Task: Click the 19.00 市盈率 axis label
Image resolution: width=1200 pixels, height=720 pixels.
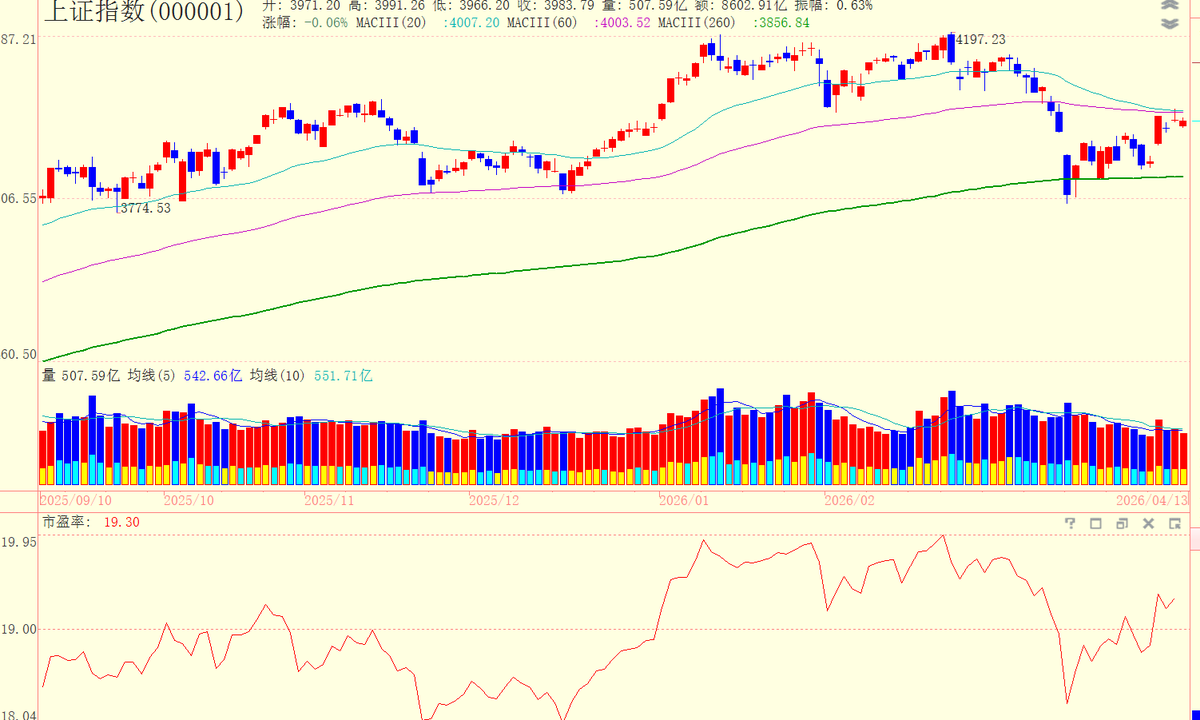Action: pyautogui.click(x=19, y=629)
